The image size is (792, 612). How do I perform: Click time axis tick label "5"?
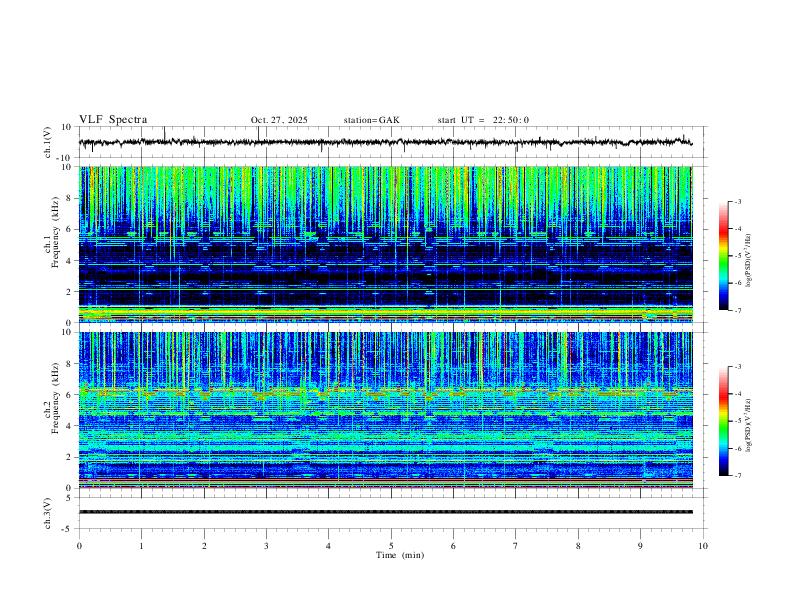click(391, 546)
